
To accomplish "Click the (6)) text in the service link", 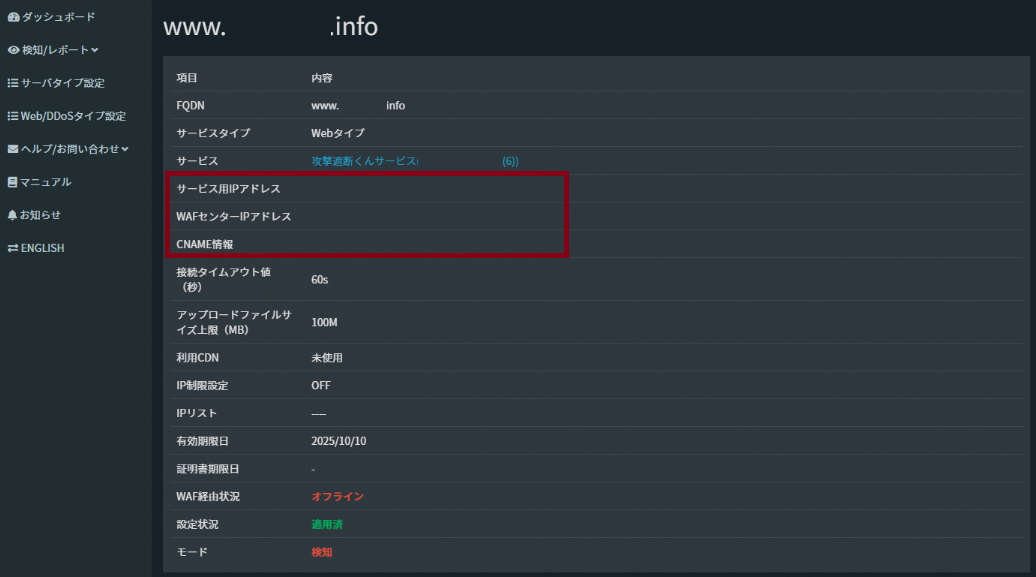I will coord(510,161).
